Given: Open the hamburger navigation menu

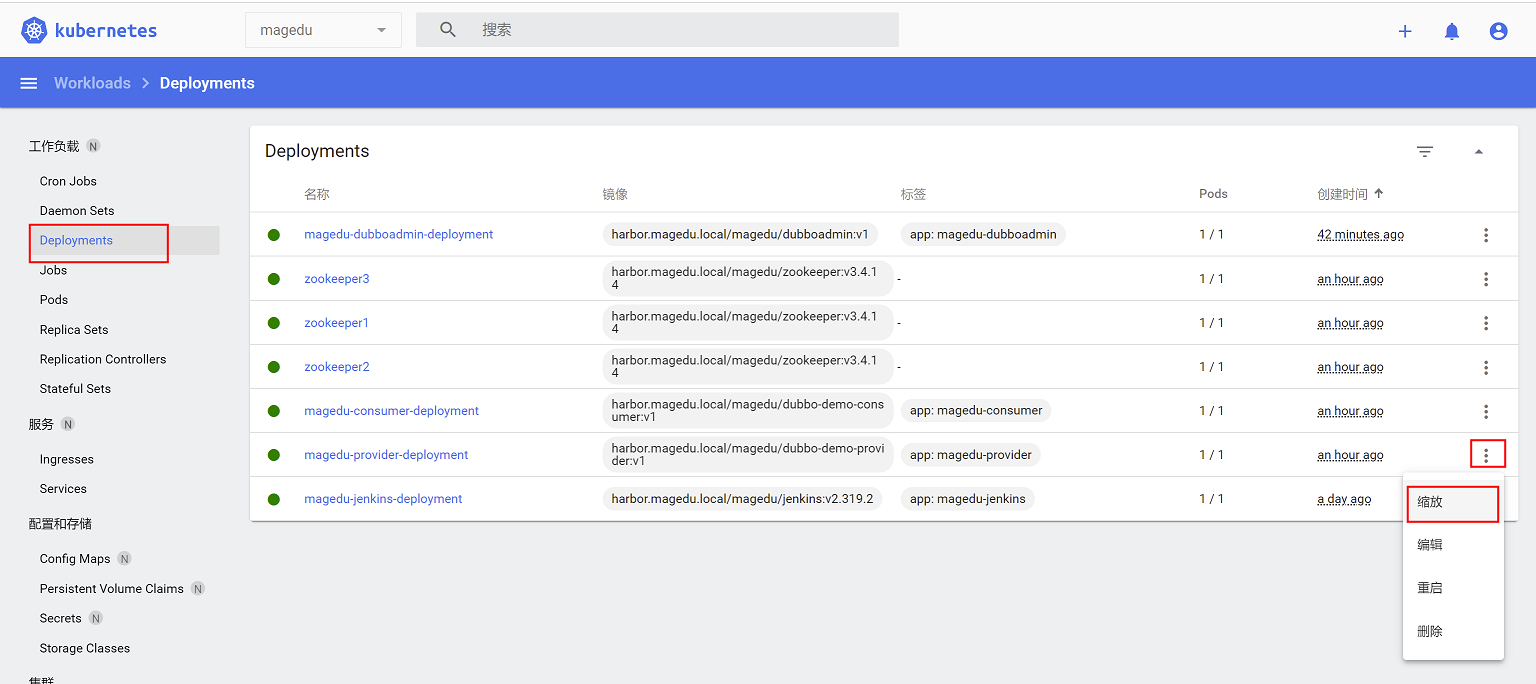Looking at the screenshot, I should [x=29, y=83].
